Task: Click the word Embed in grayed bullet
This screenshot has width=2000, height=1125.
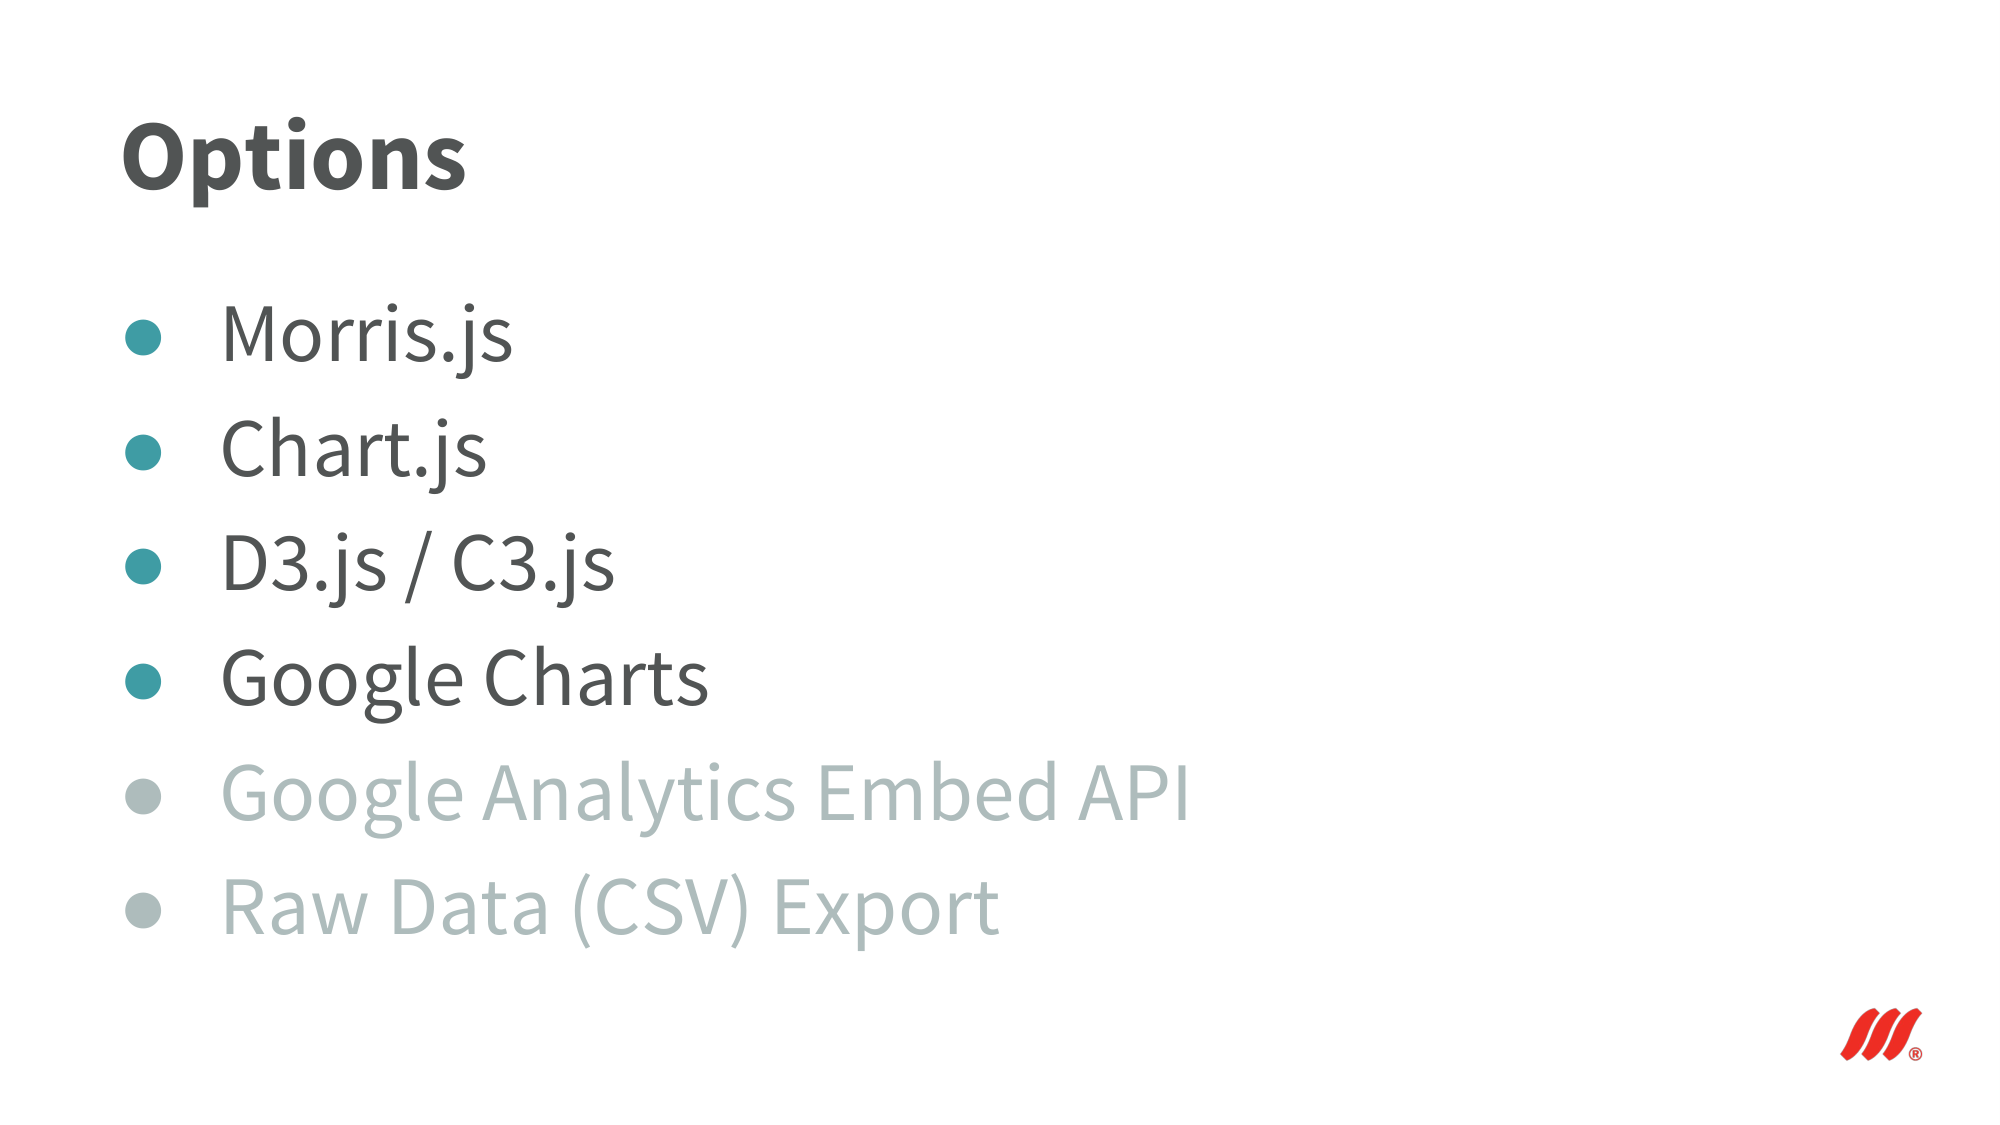Action: (937, 794)
